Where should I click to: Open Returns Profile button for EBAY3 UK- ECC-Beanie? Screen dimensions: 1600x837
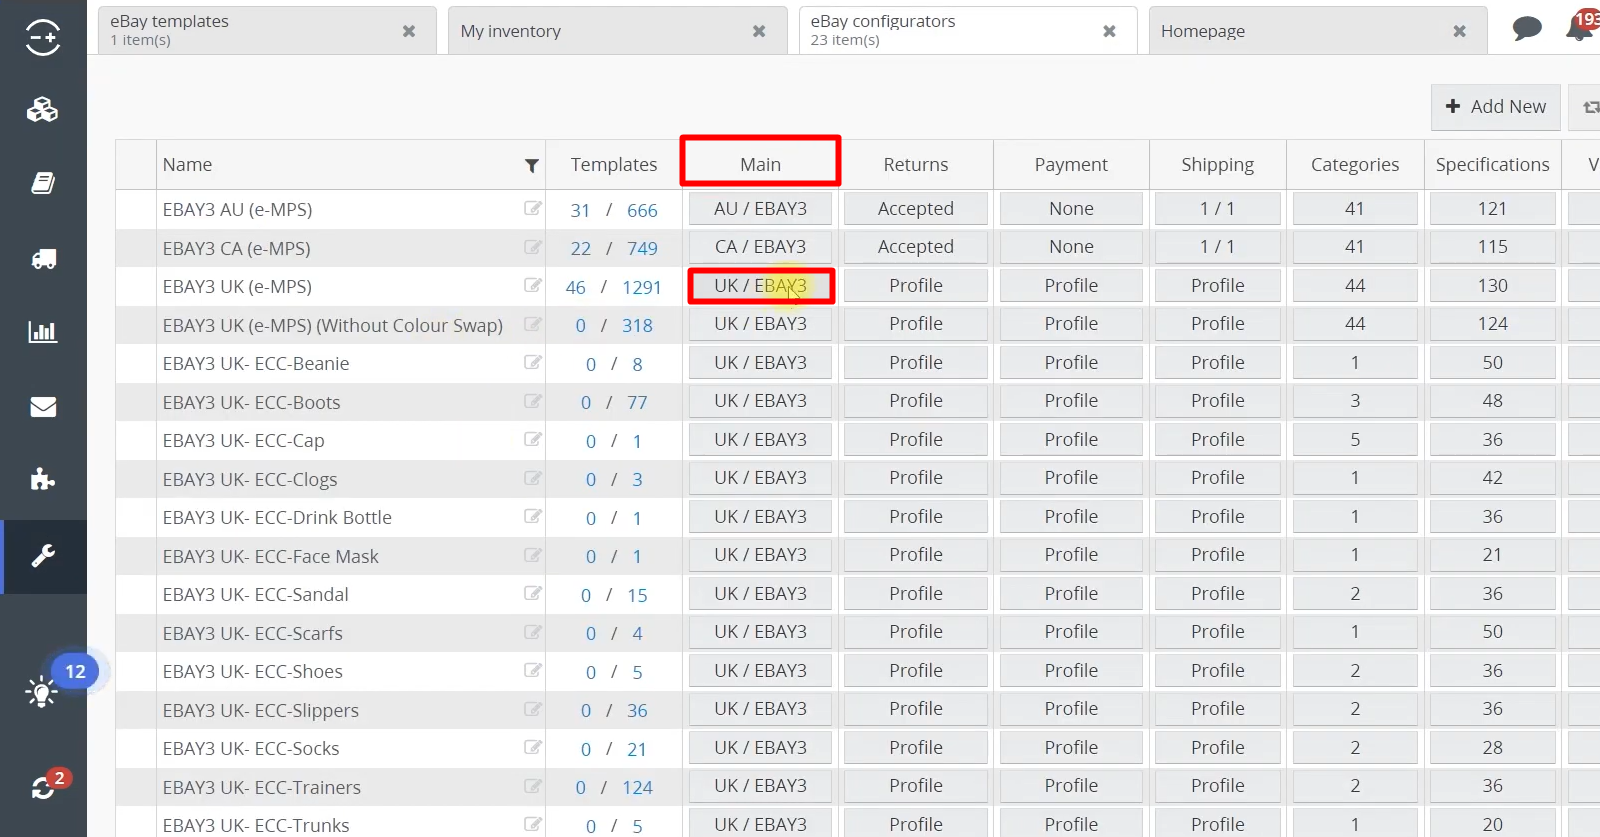tap(916, 362)
